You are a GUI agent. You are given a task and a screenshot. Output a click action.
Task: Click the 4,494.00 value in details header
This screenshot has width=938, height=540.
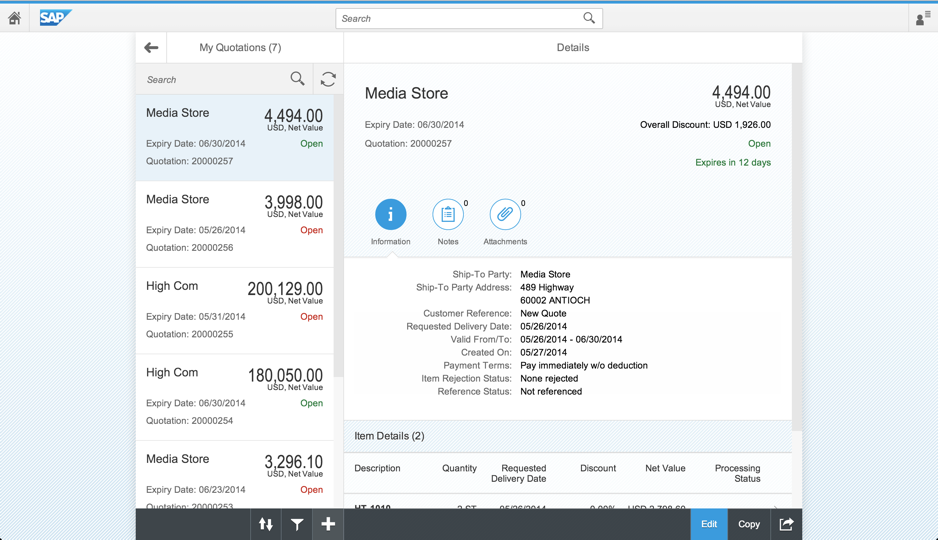coord(741,92)
